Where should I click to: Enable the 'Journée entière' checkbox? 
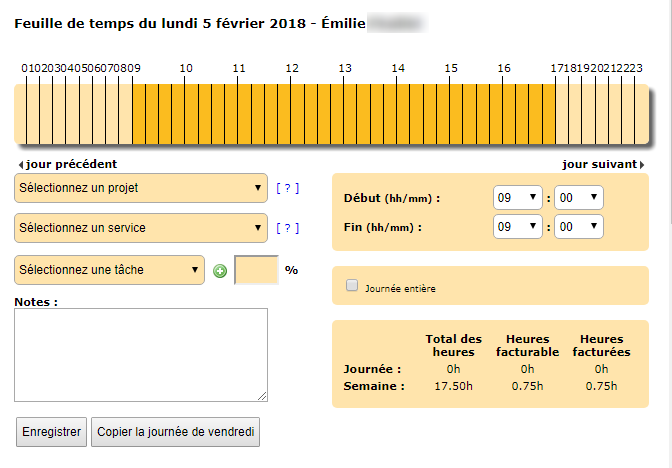click(x=352, y=286)
